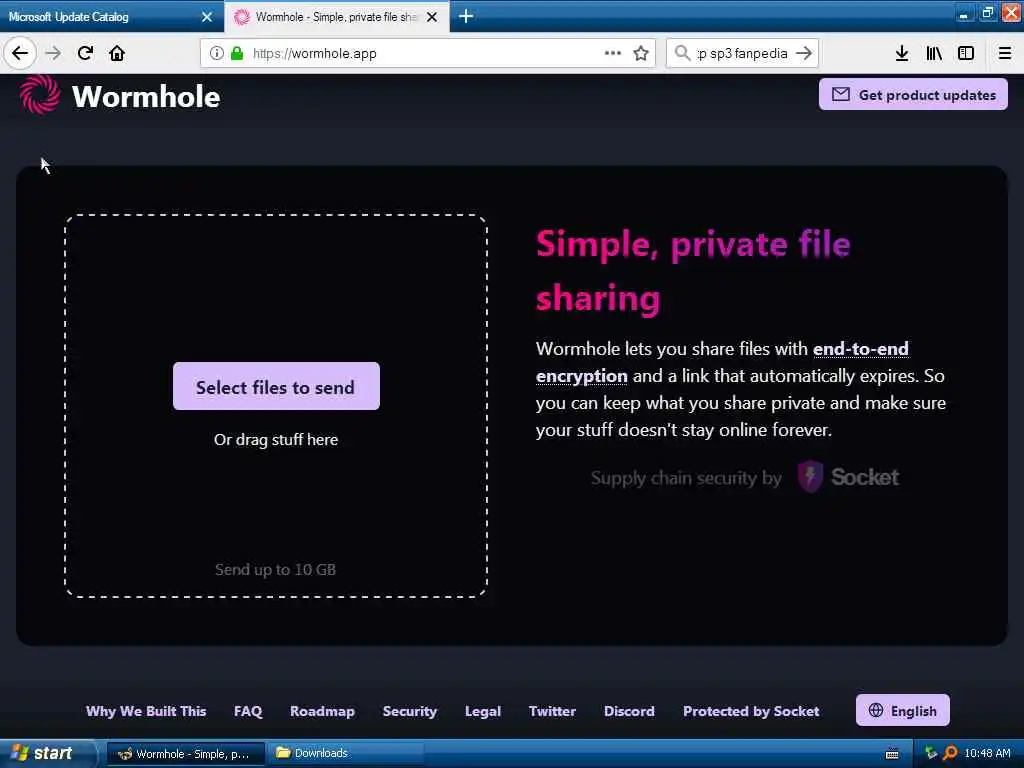Viewport: 1024px width, 768px height.
Task: Click the Or drag stuff here text
Action: 276,440
